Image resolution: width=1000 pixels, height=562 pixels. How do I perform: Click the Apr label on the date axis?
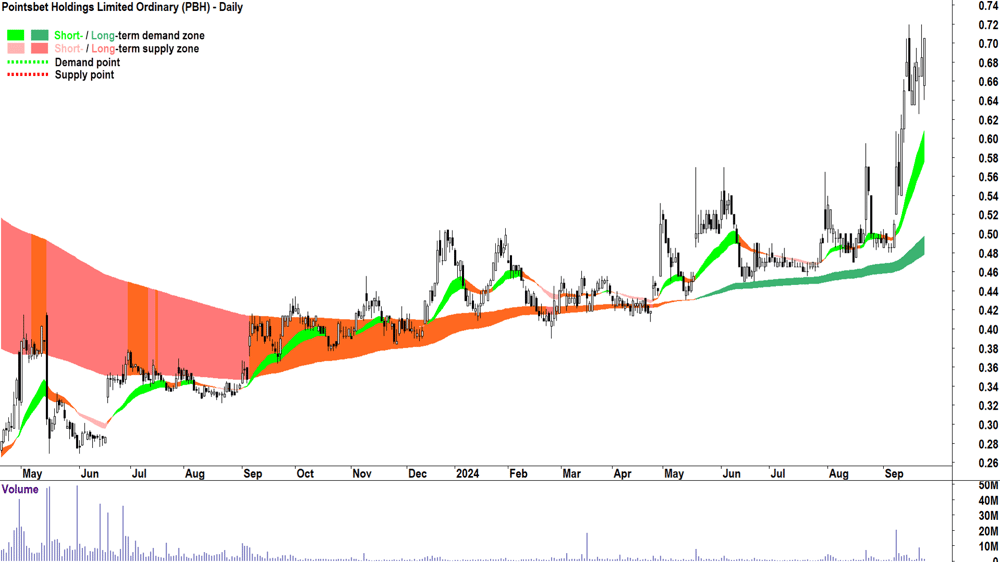[x=622, y=474]
